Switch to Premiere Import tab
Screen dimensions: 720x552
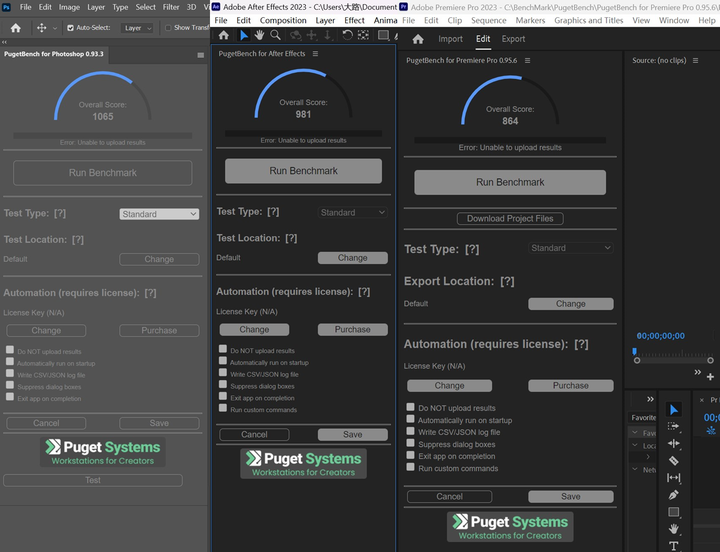(x=450, y=39)
